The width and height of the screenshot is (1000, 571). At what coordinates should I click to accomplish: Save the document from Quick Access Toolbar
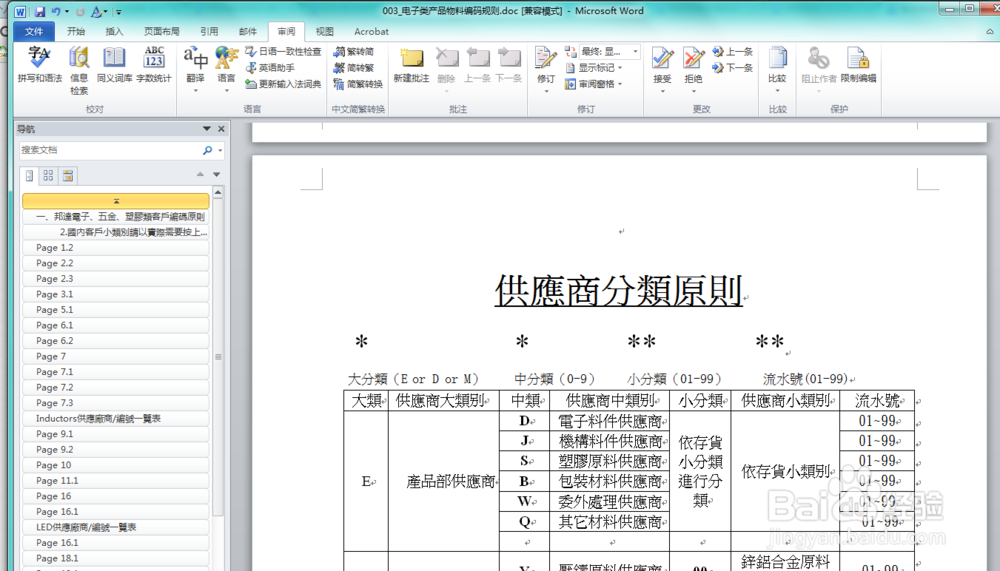pos(40,11)
